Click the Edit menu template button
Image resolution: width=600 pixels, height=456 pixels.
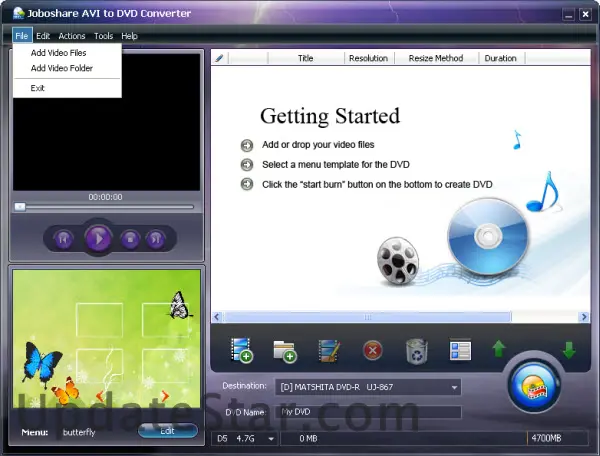(168, 431)
